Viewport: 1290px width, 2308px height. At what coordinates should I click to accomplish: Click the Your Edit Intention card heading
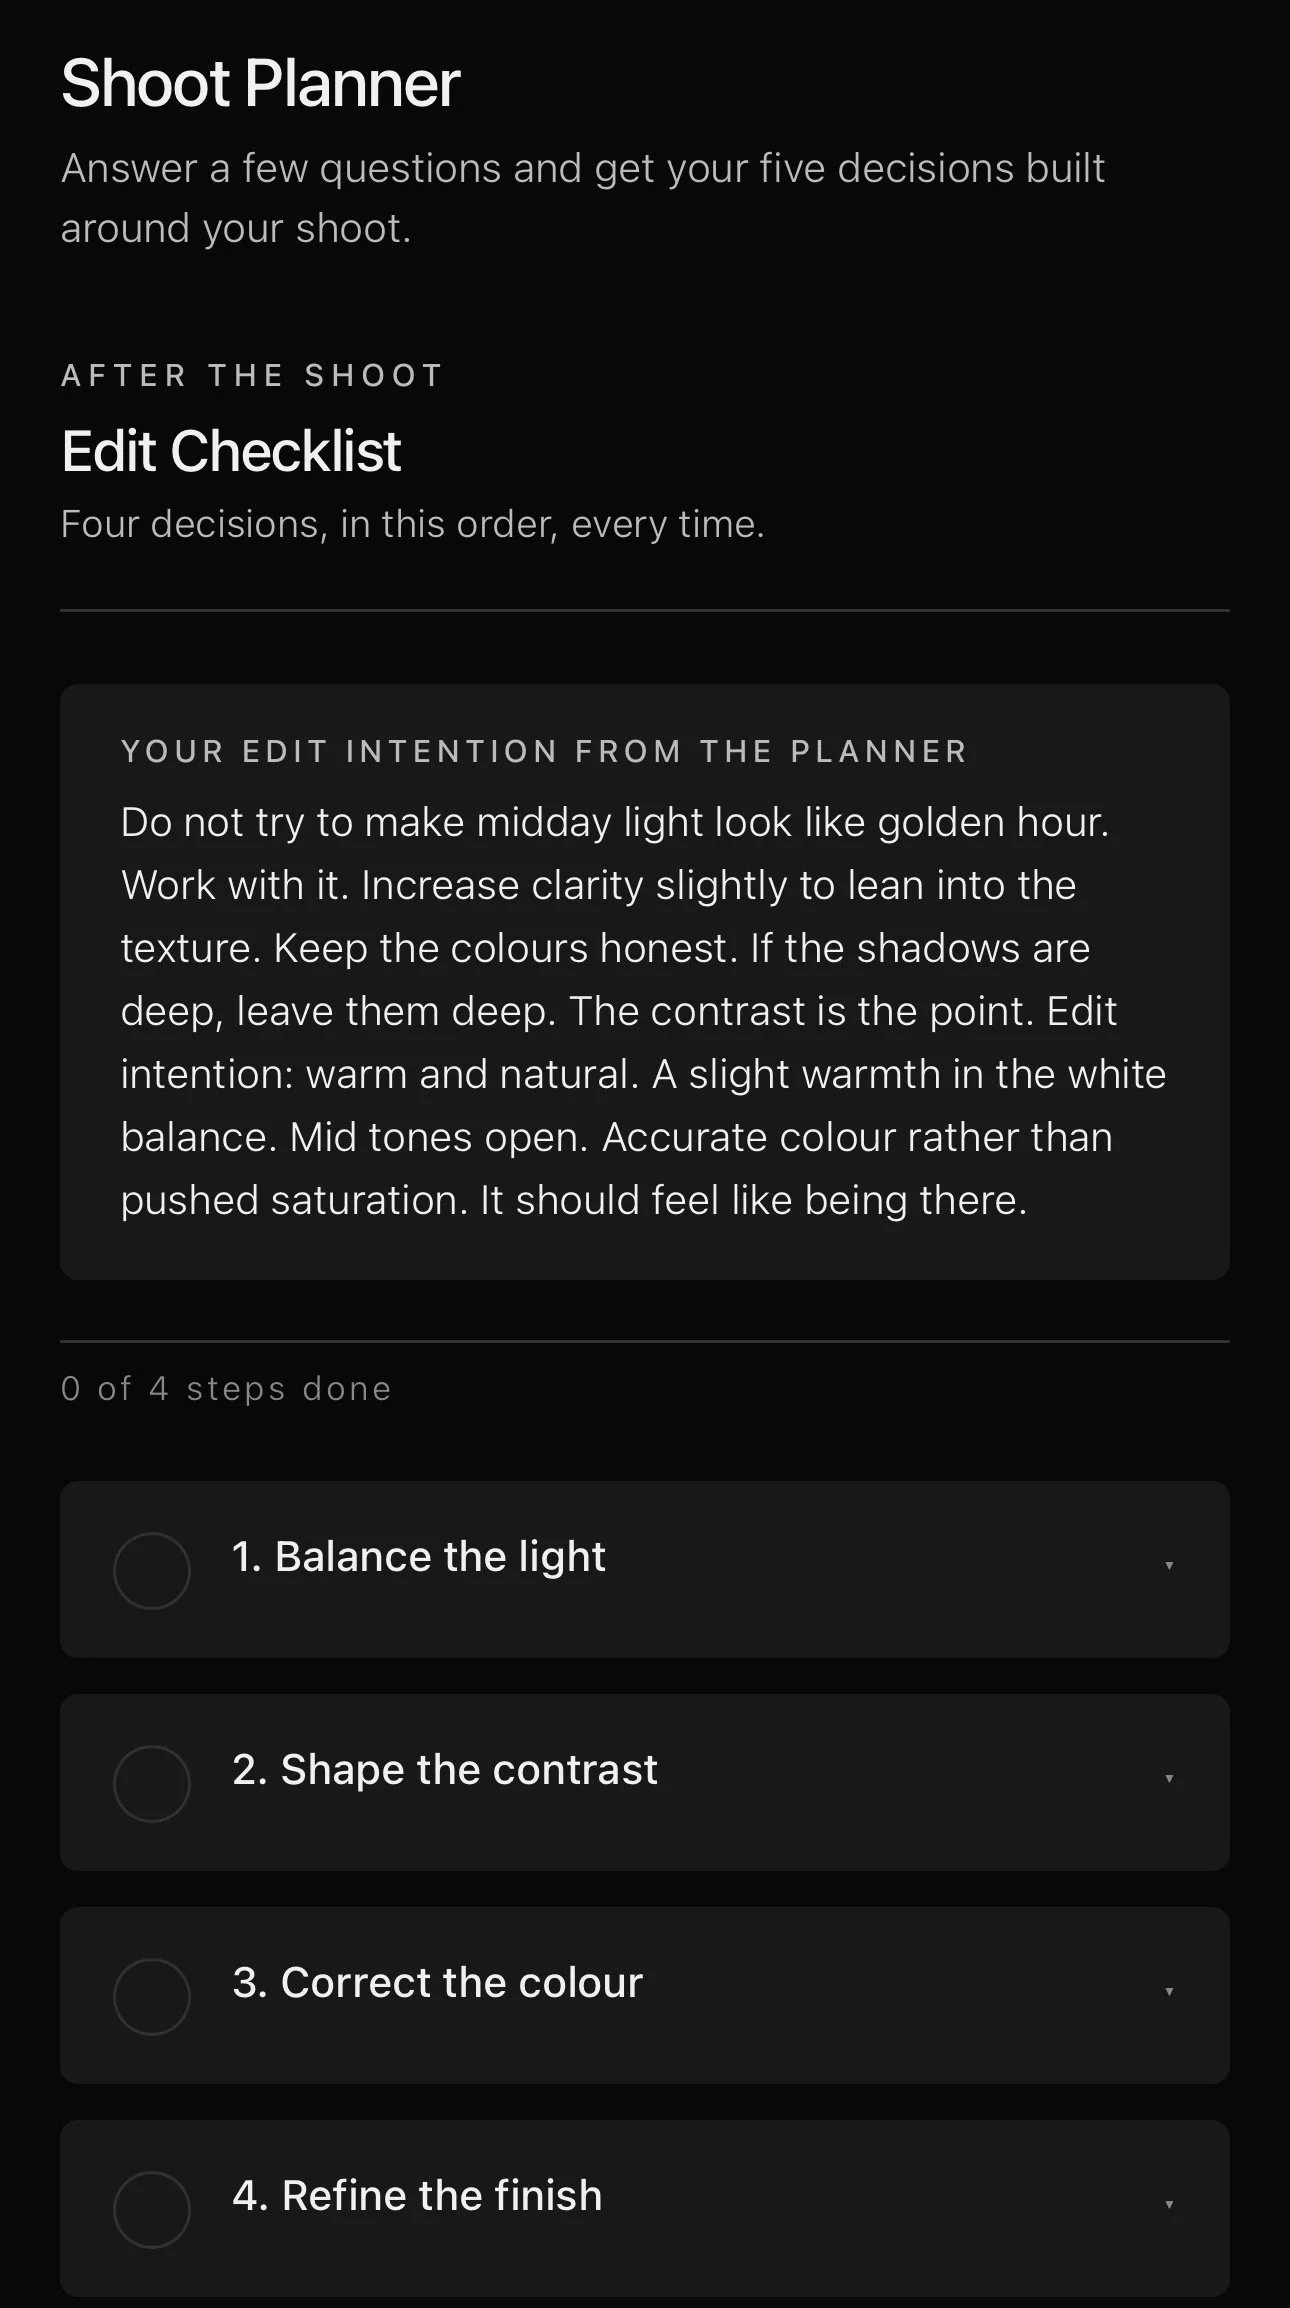coord(544,751)
